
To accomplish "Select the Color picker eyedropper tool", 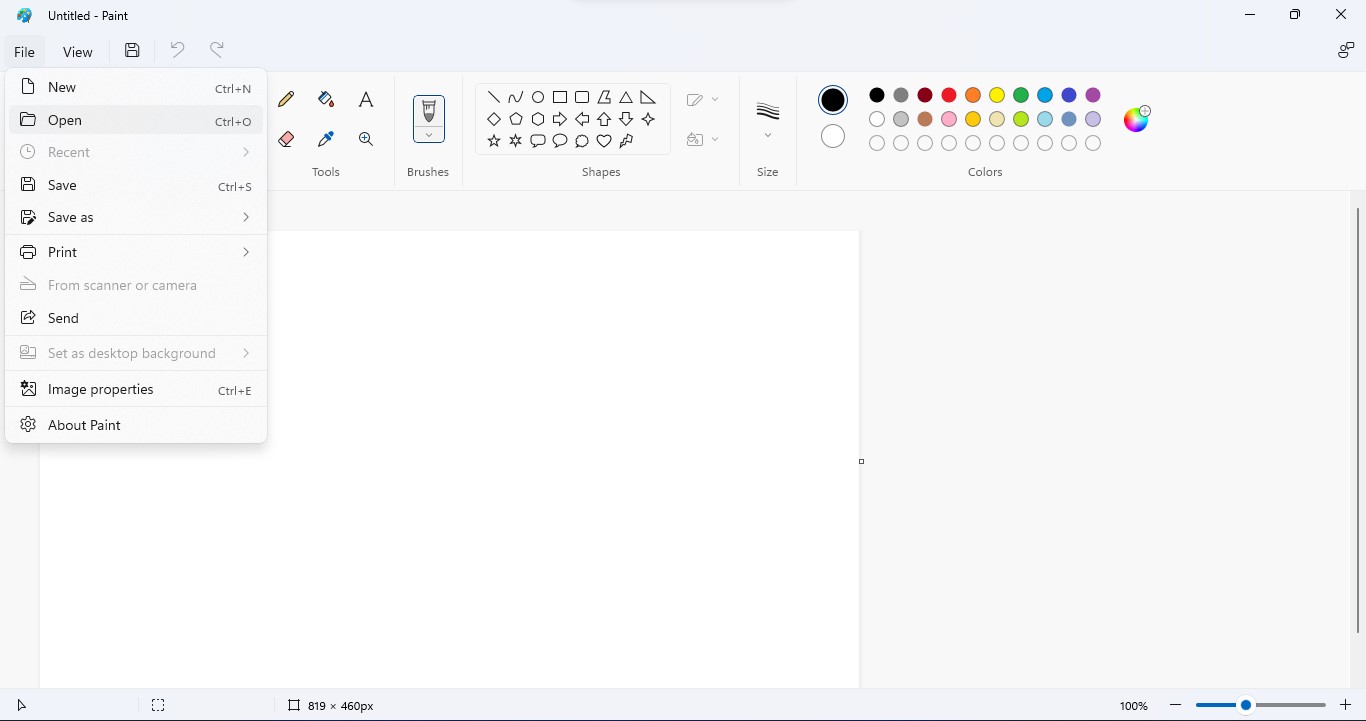I will pyautogui.click(x=326, y=139).
